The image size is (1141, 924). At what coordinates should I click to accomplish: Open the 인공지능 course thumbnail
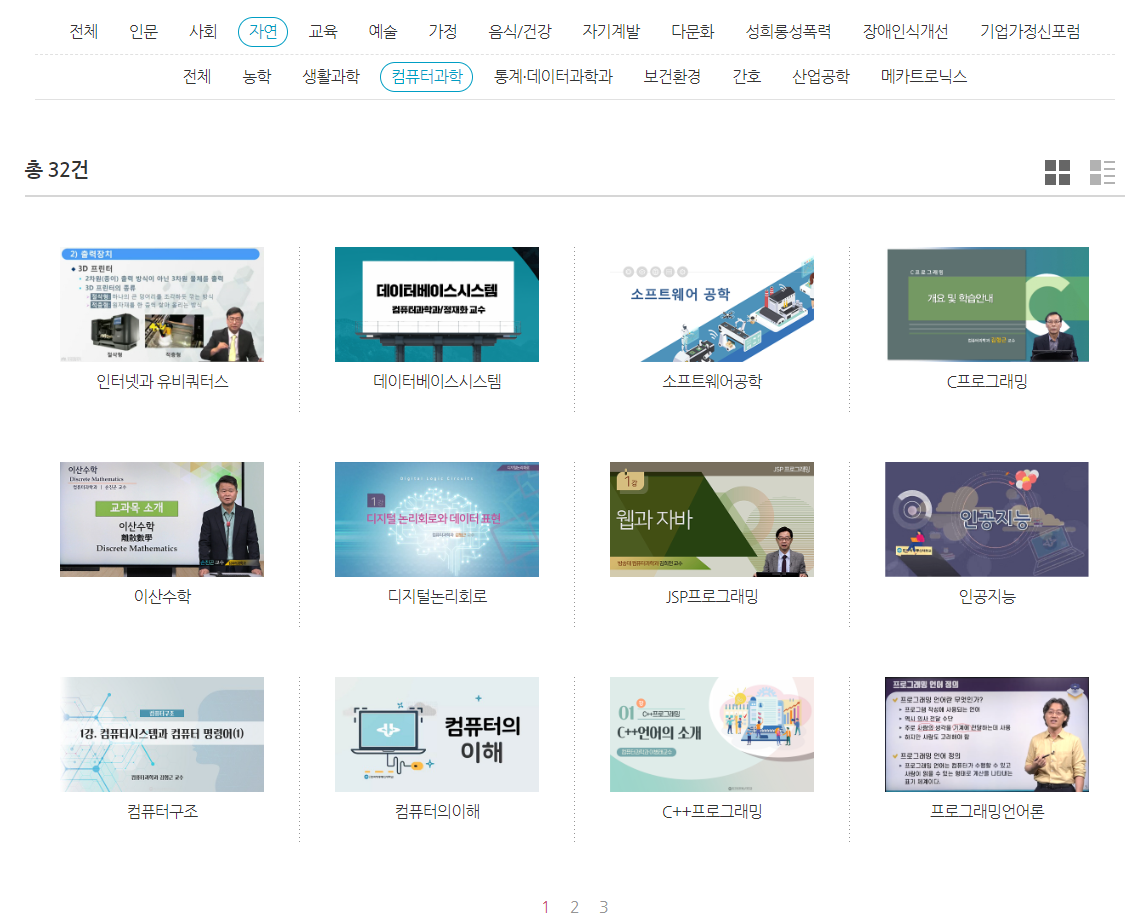(987, 519)
